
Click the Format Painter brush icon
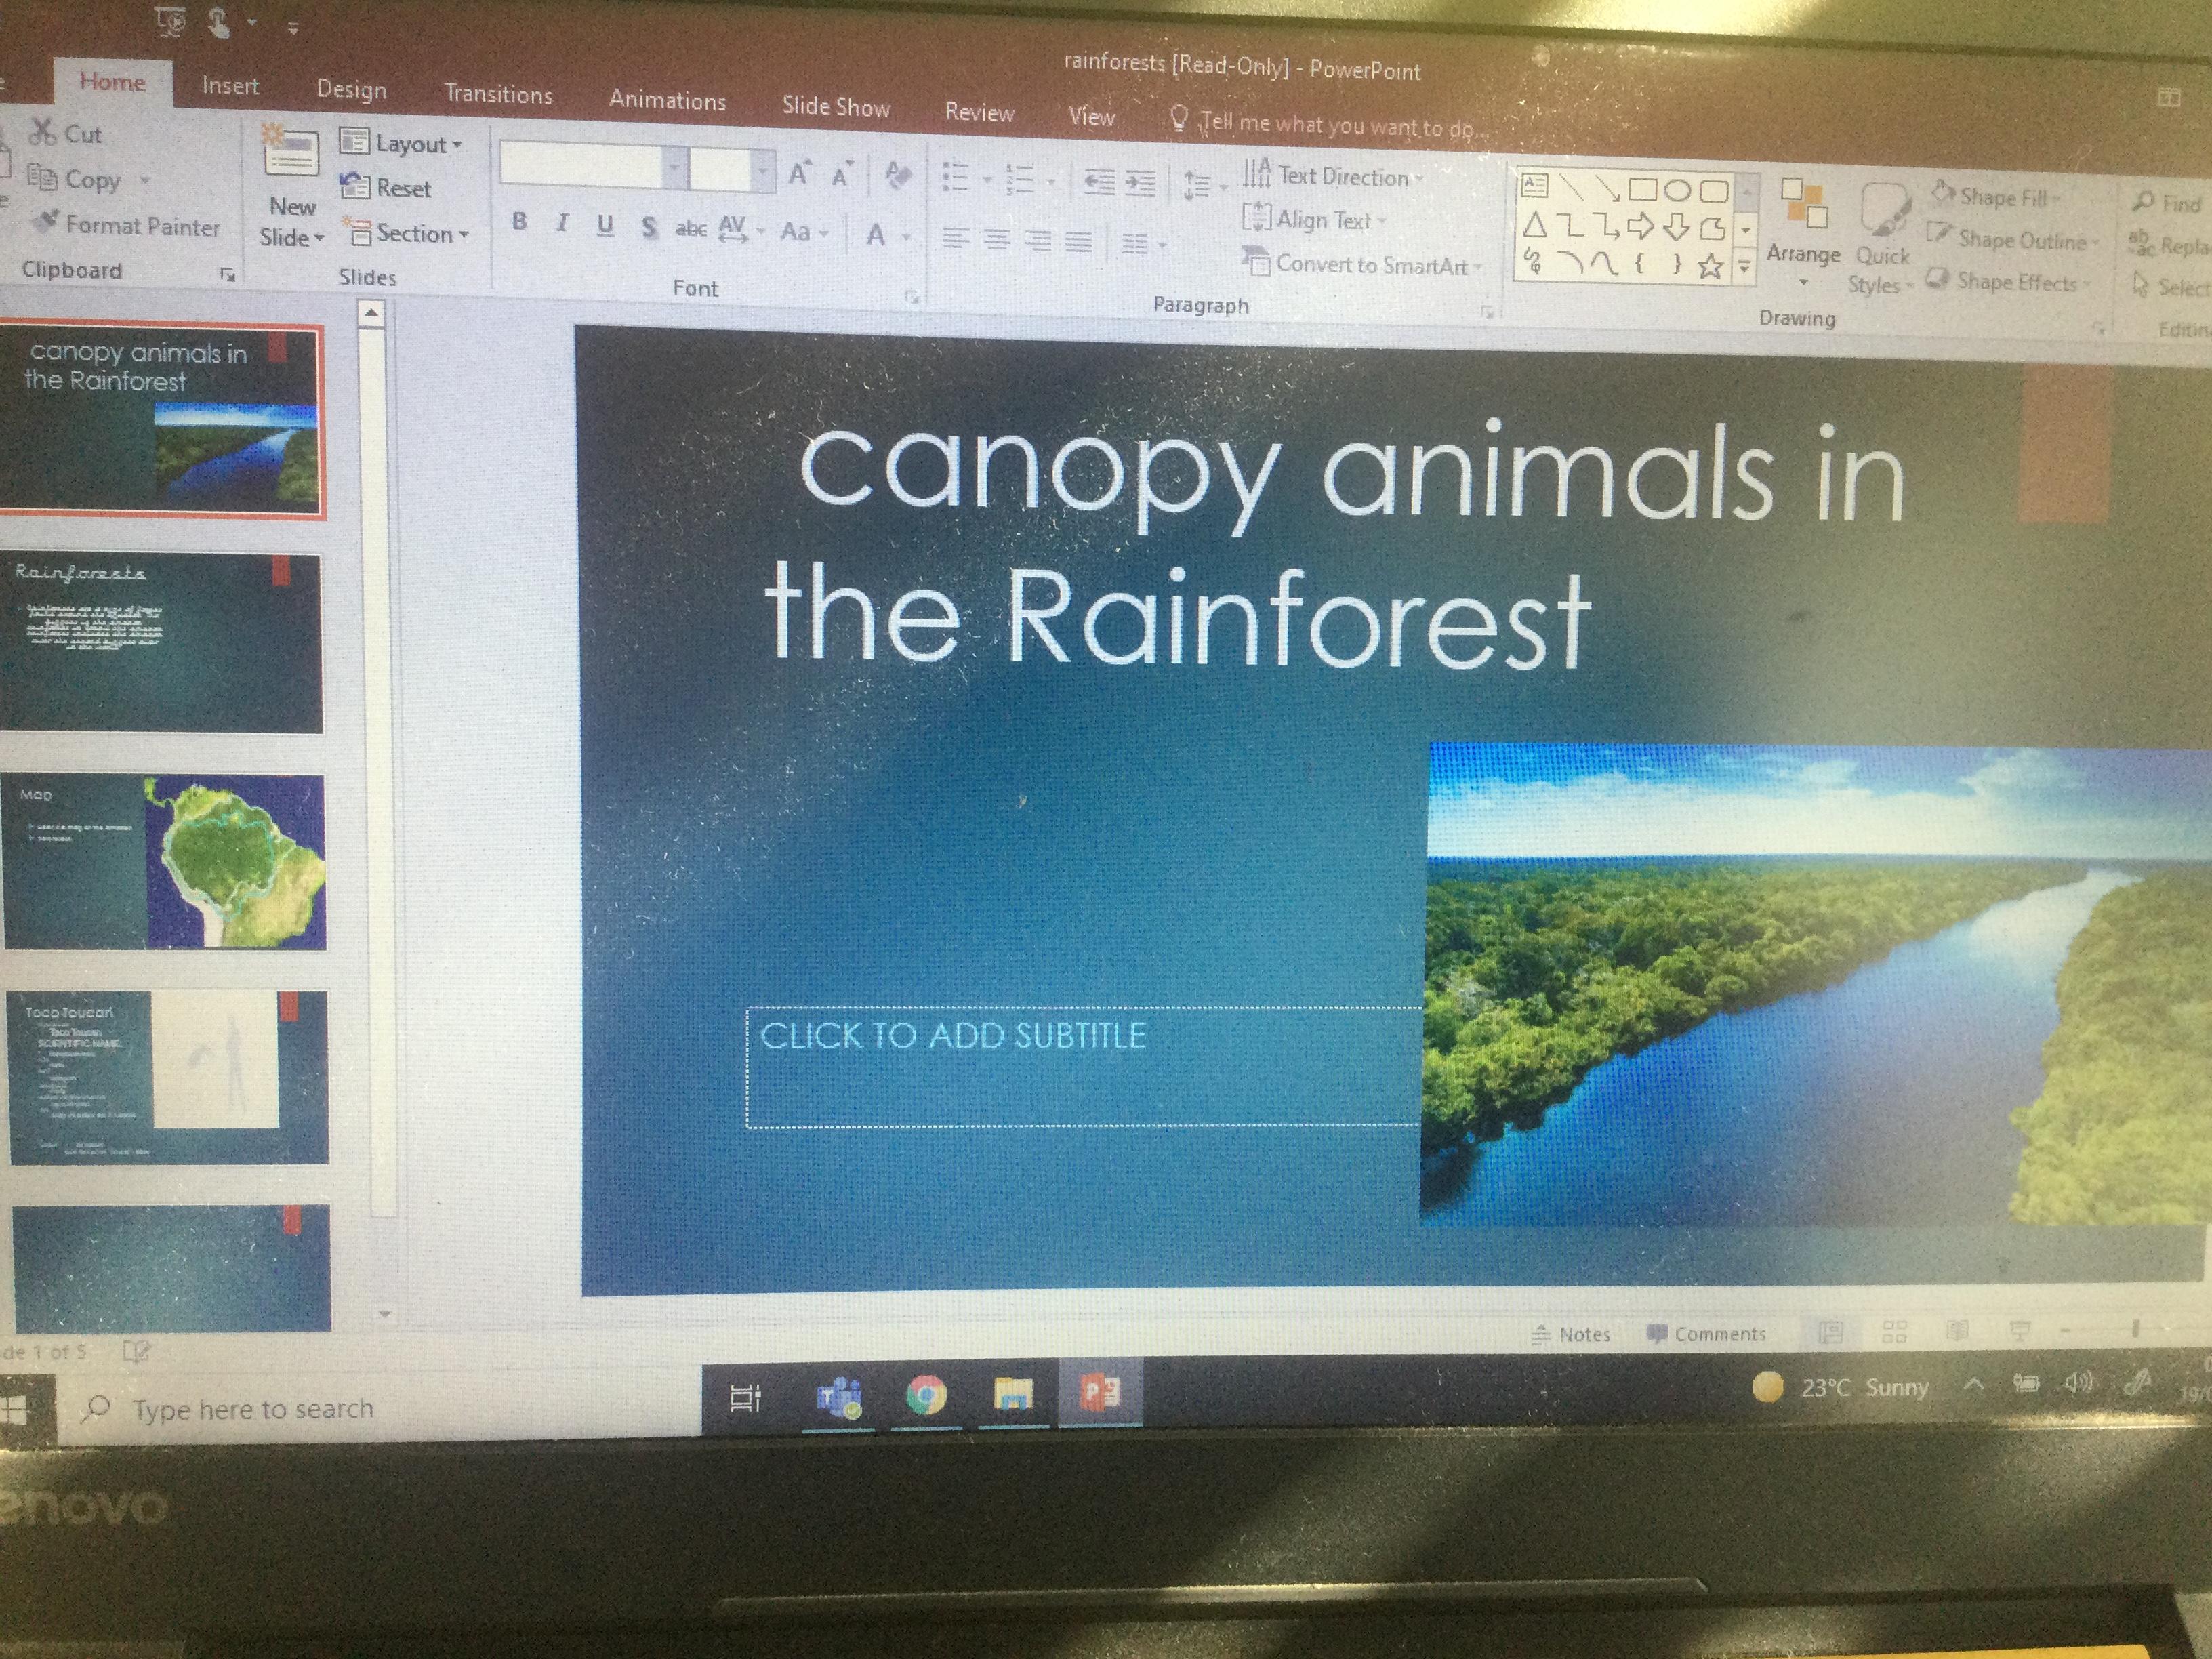click(46, 222)
